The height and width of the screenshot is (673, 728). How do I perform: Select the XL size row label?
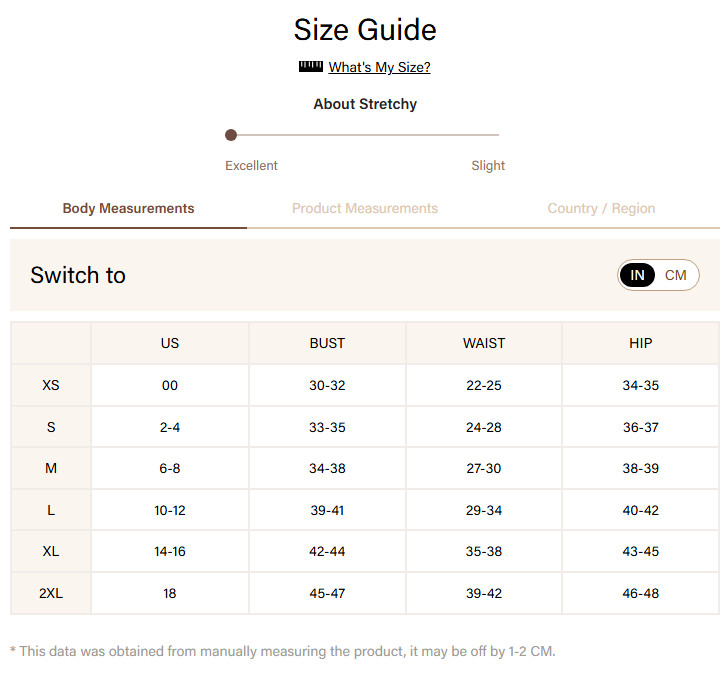[51, 551]
